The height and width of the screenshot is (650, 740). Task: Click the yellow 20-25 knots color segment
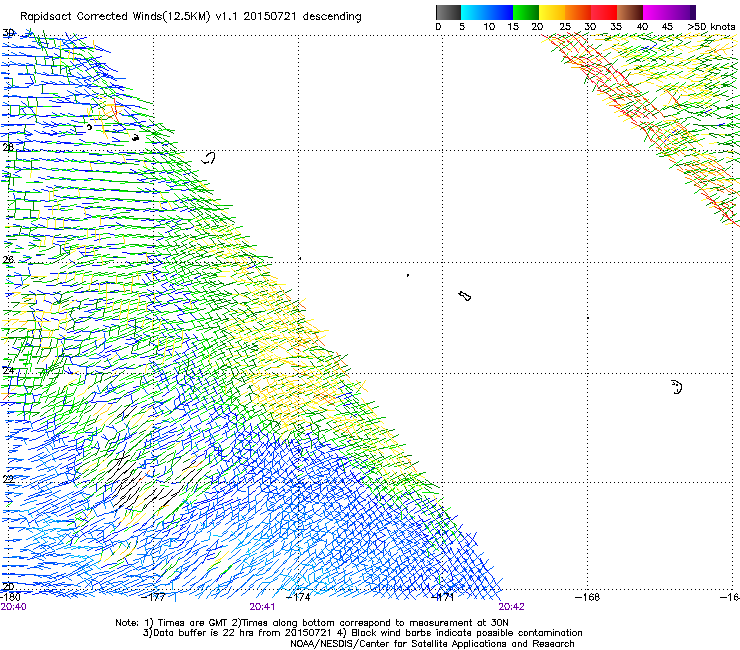pyautogui.click(x=552, y=12)
